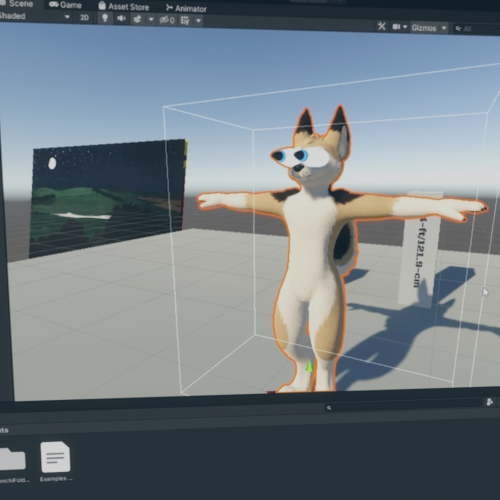Toggle 2D view mode

(x=84, y=17)
